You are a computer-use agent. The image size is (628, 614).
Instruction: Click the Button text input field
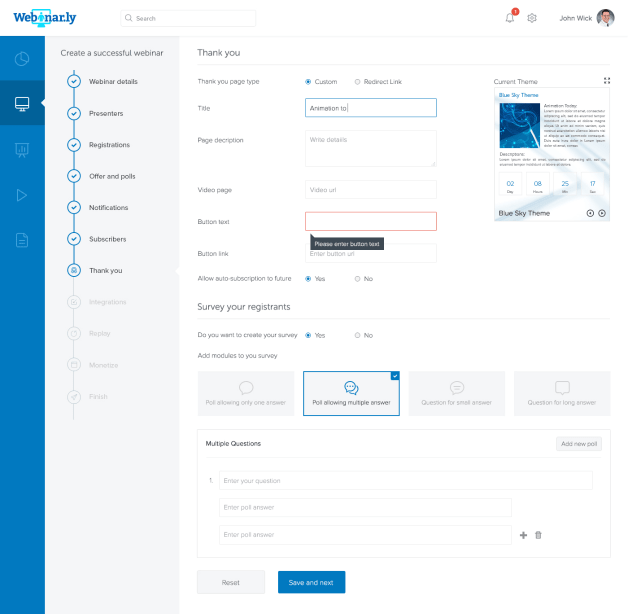coord(370,221)
